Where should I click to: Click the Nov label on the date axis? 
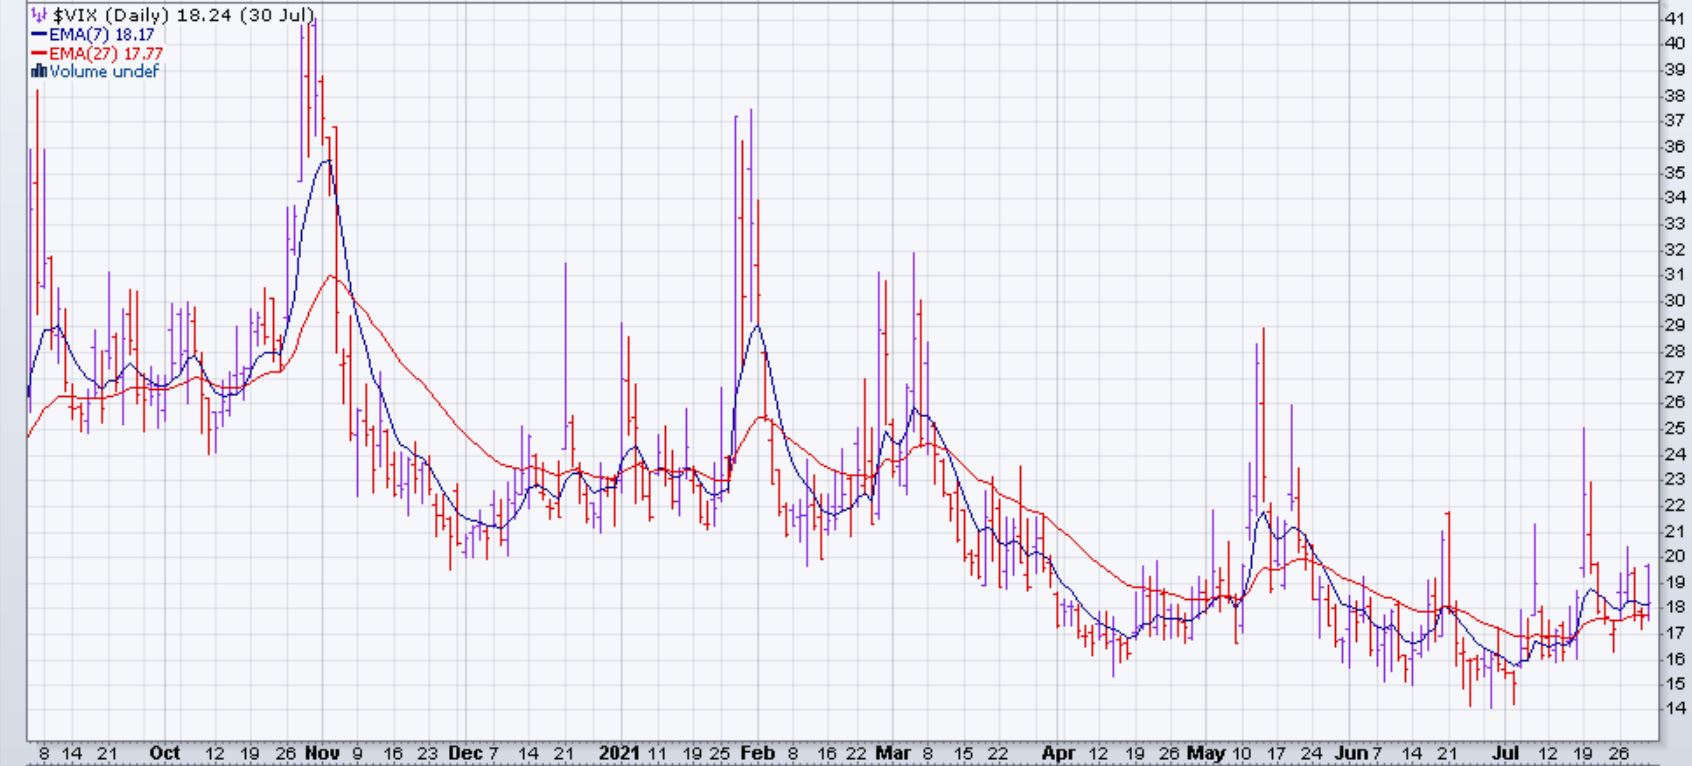coord(321,753)
